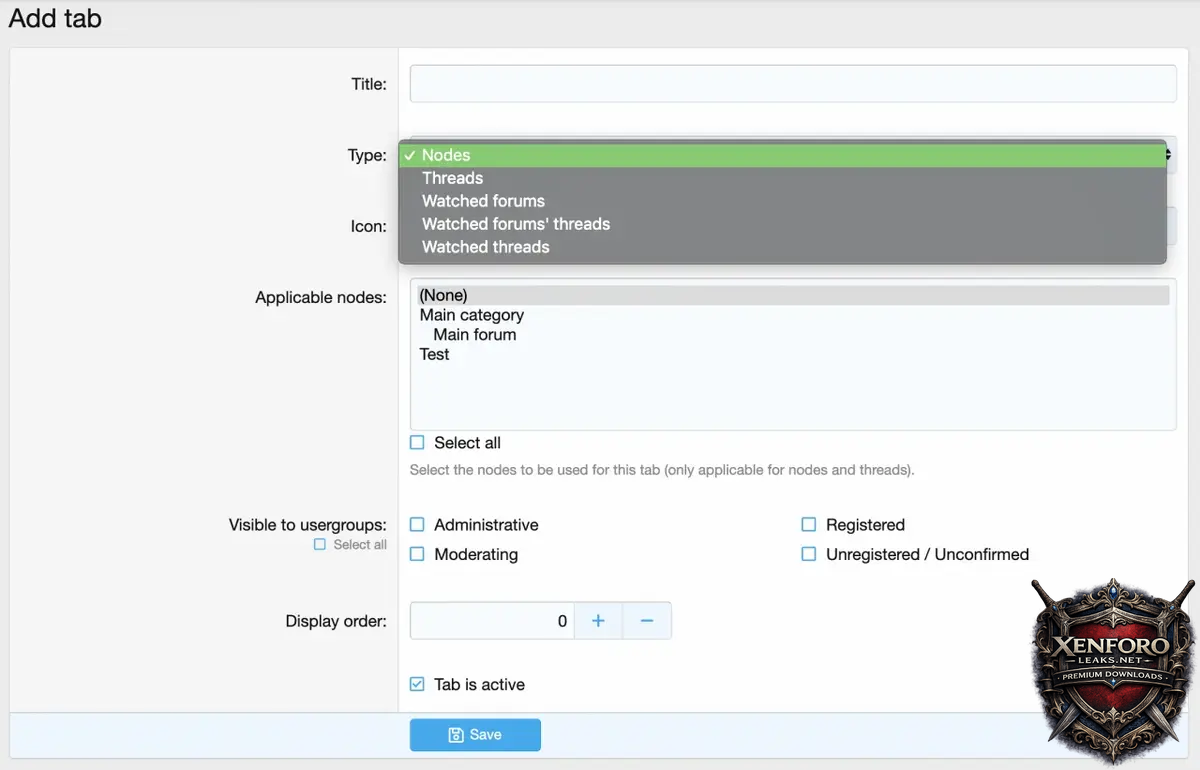Click the Save button
1200x770 pixels.
475,735
